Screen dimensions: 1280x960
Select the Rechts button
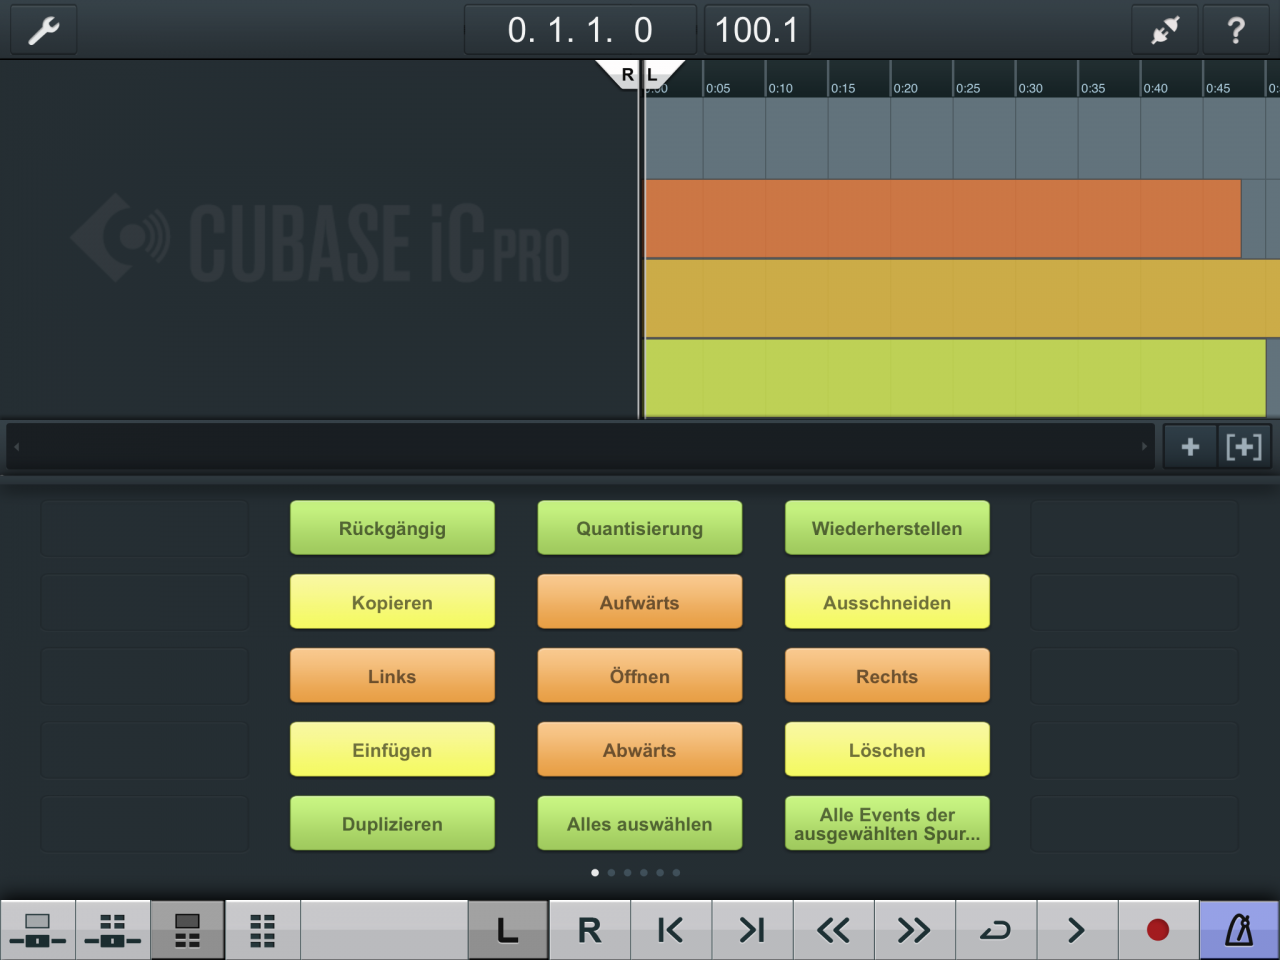click(887, 676)
